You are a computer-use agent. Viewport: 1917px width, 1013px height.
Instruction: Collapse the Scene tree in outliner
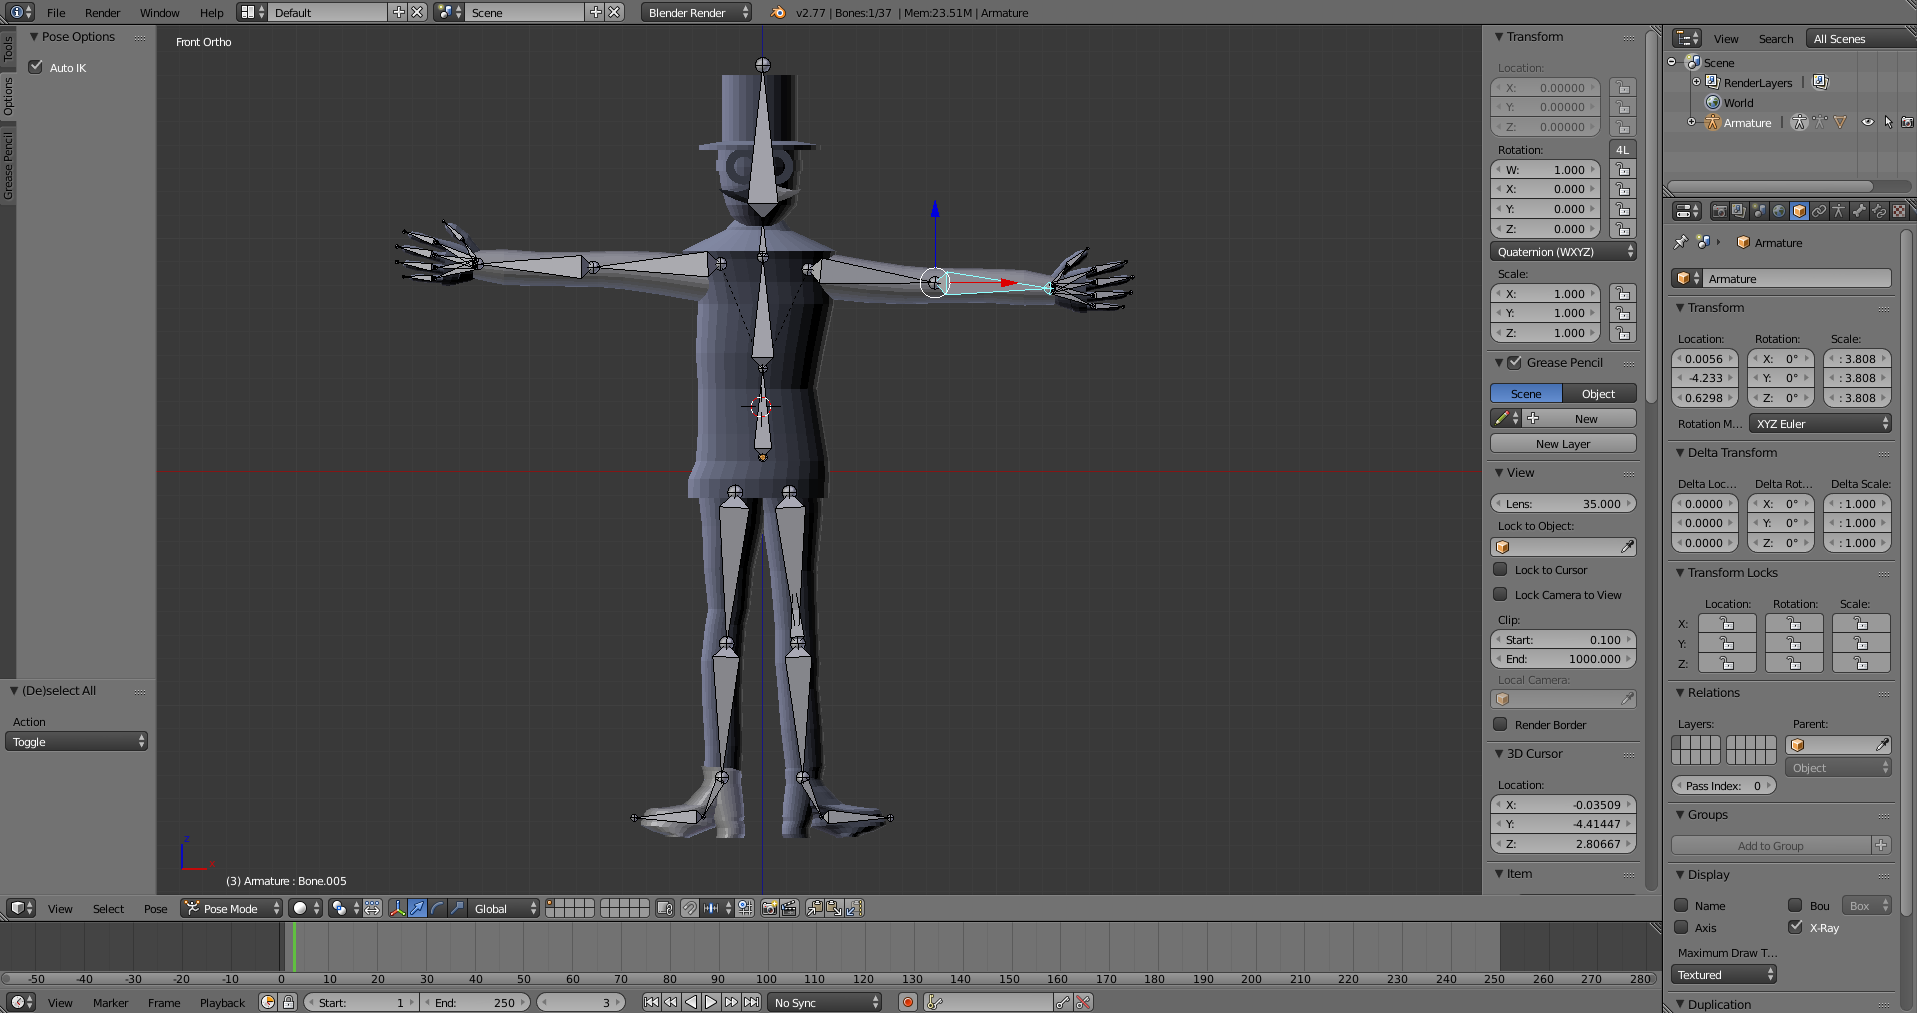[x=1672, y=62]
